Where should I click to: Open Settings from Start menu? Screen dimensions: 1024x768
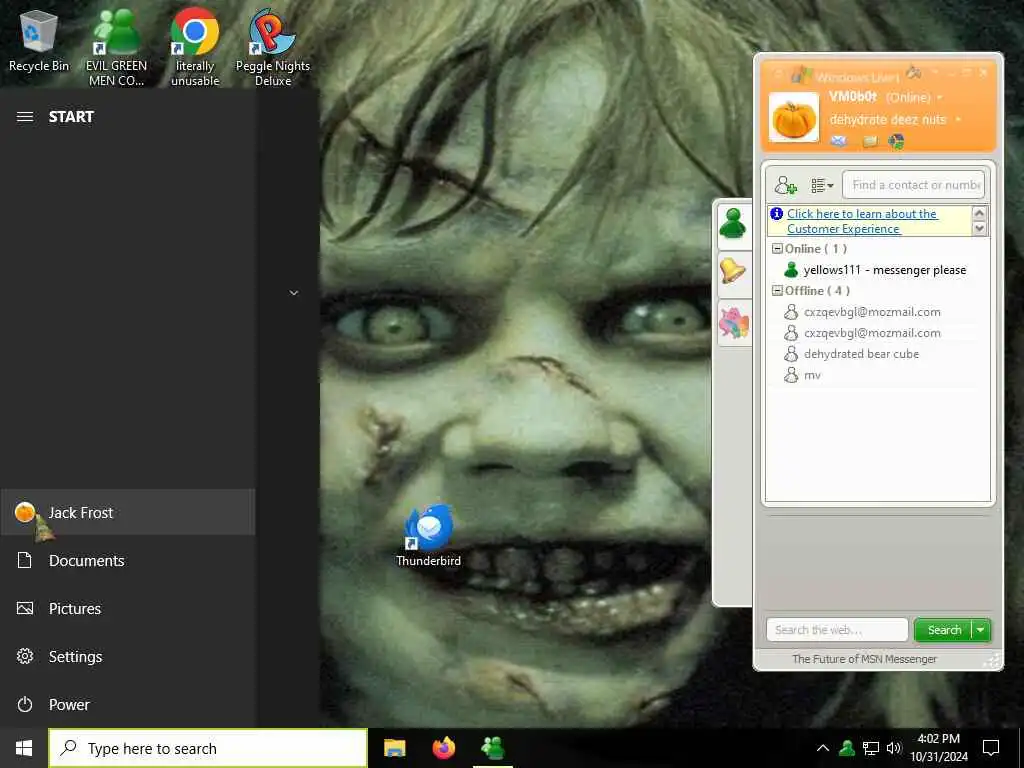click(x=127, y=656)
